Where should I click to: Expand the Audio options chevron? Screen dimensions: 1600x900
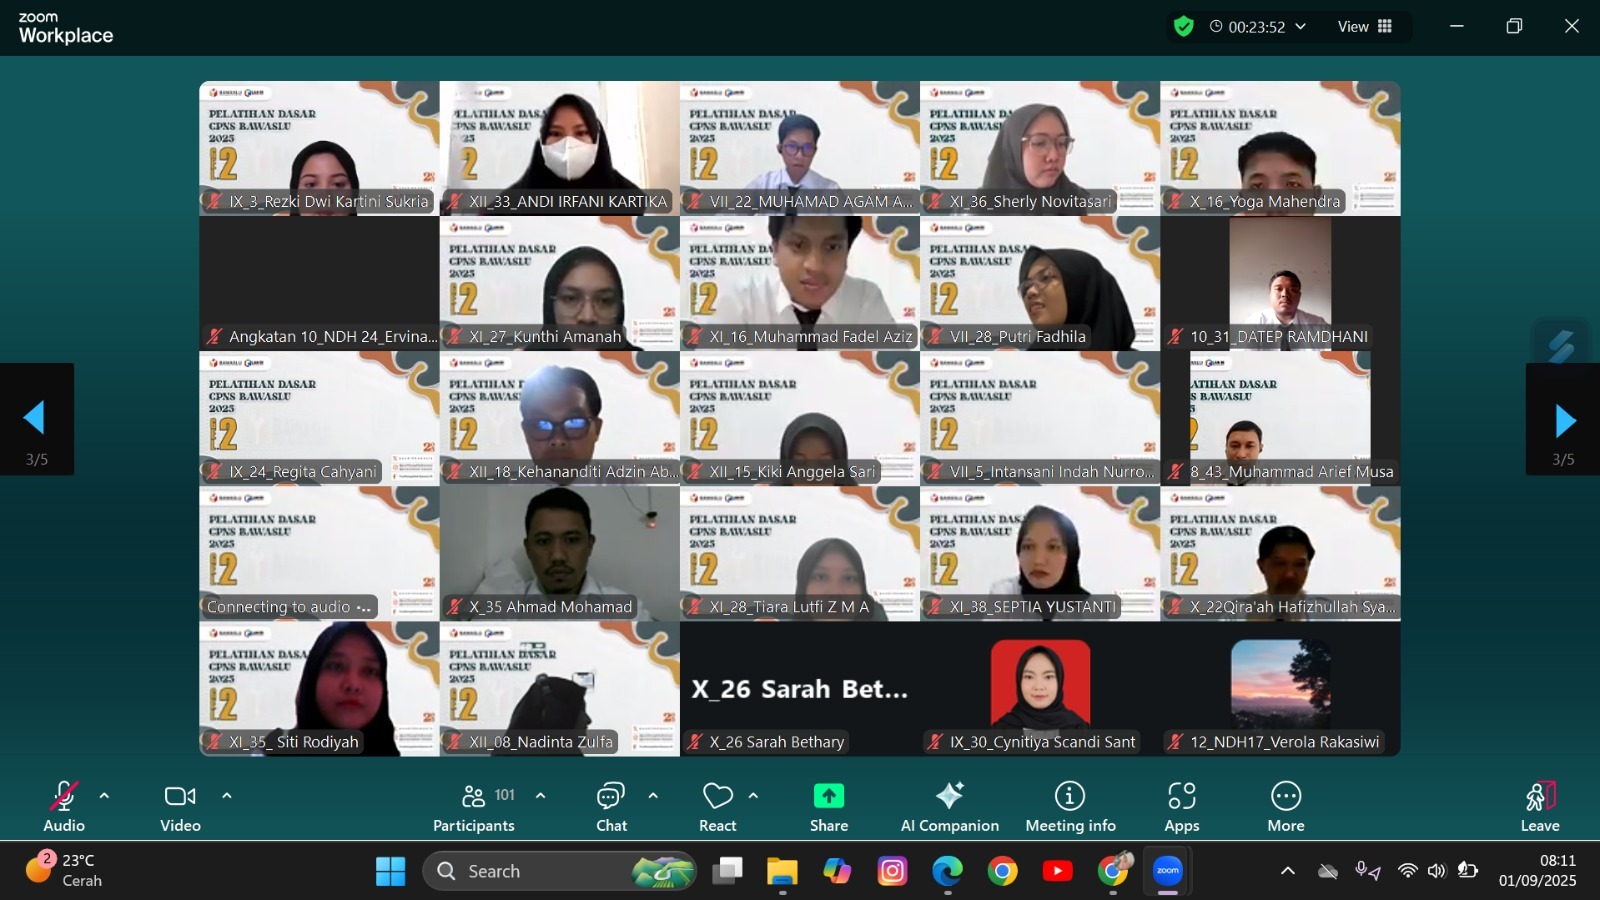103,796
